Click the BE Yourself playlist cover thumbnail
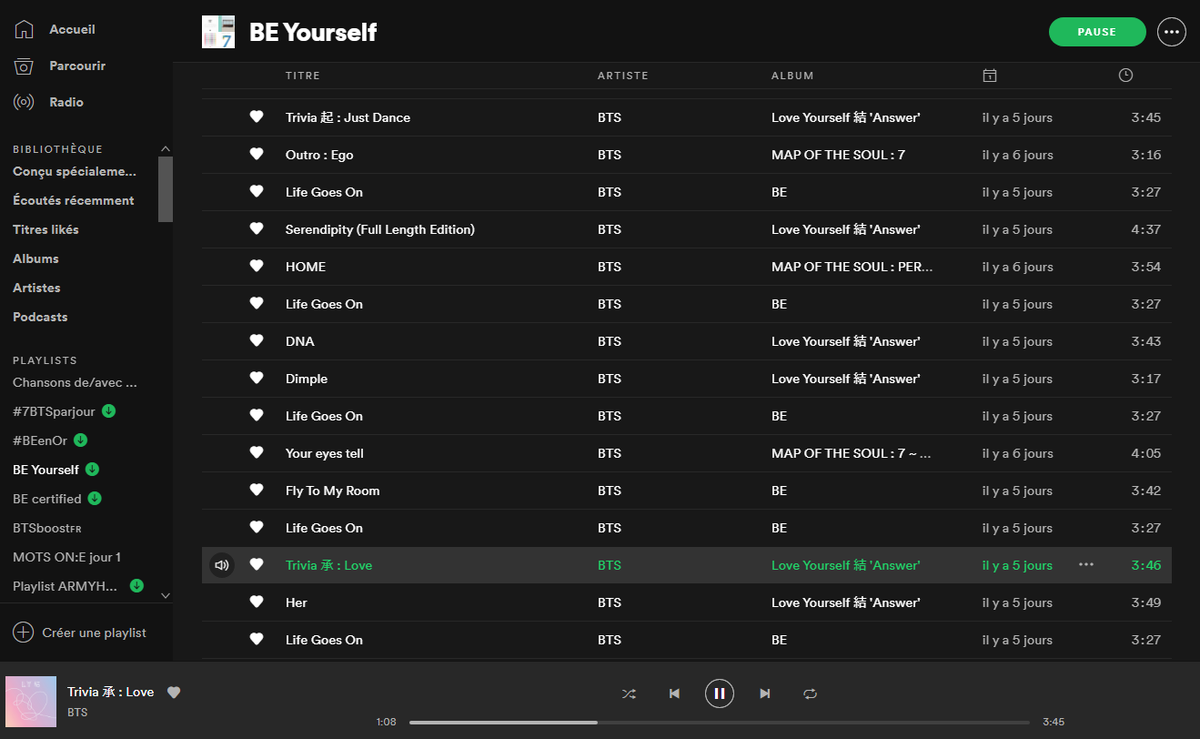 [218, 32]
